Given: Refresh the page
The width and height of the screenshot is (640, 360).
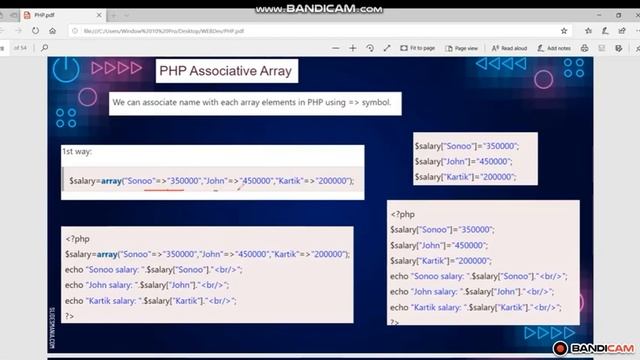Looking at the screenshot, I should (36, 31).
